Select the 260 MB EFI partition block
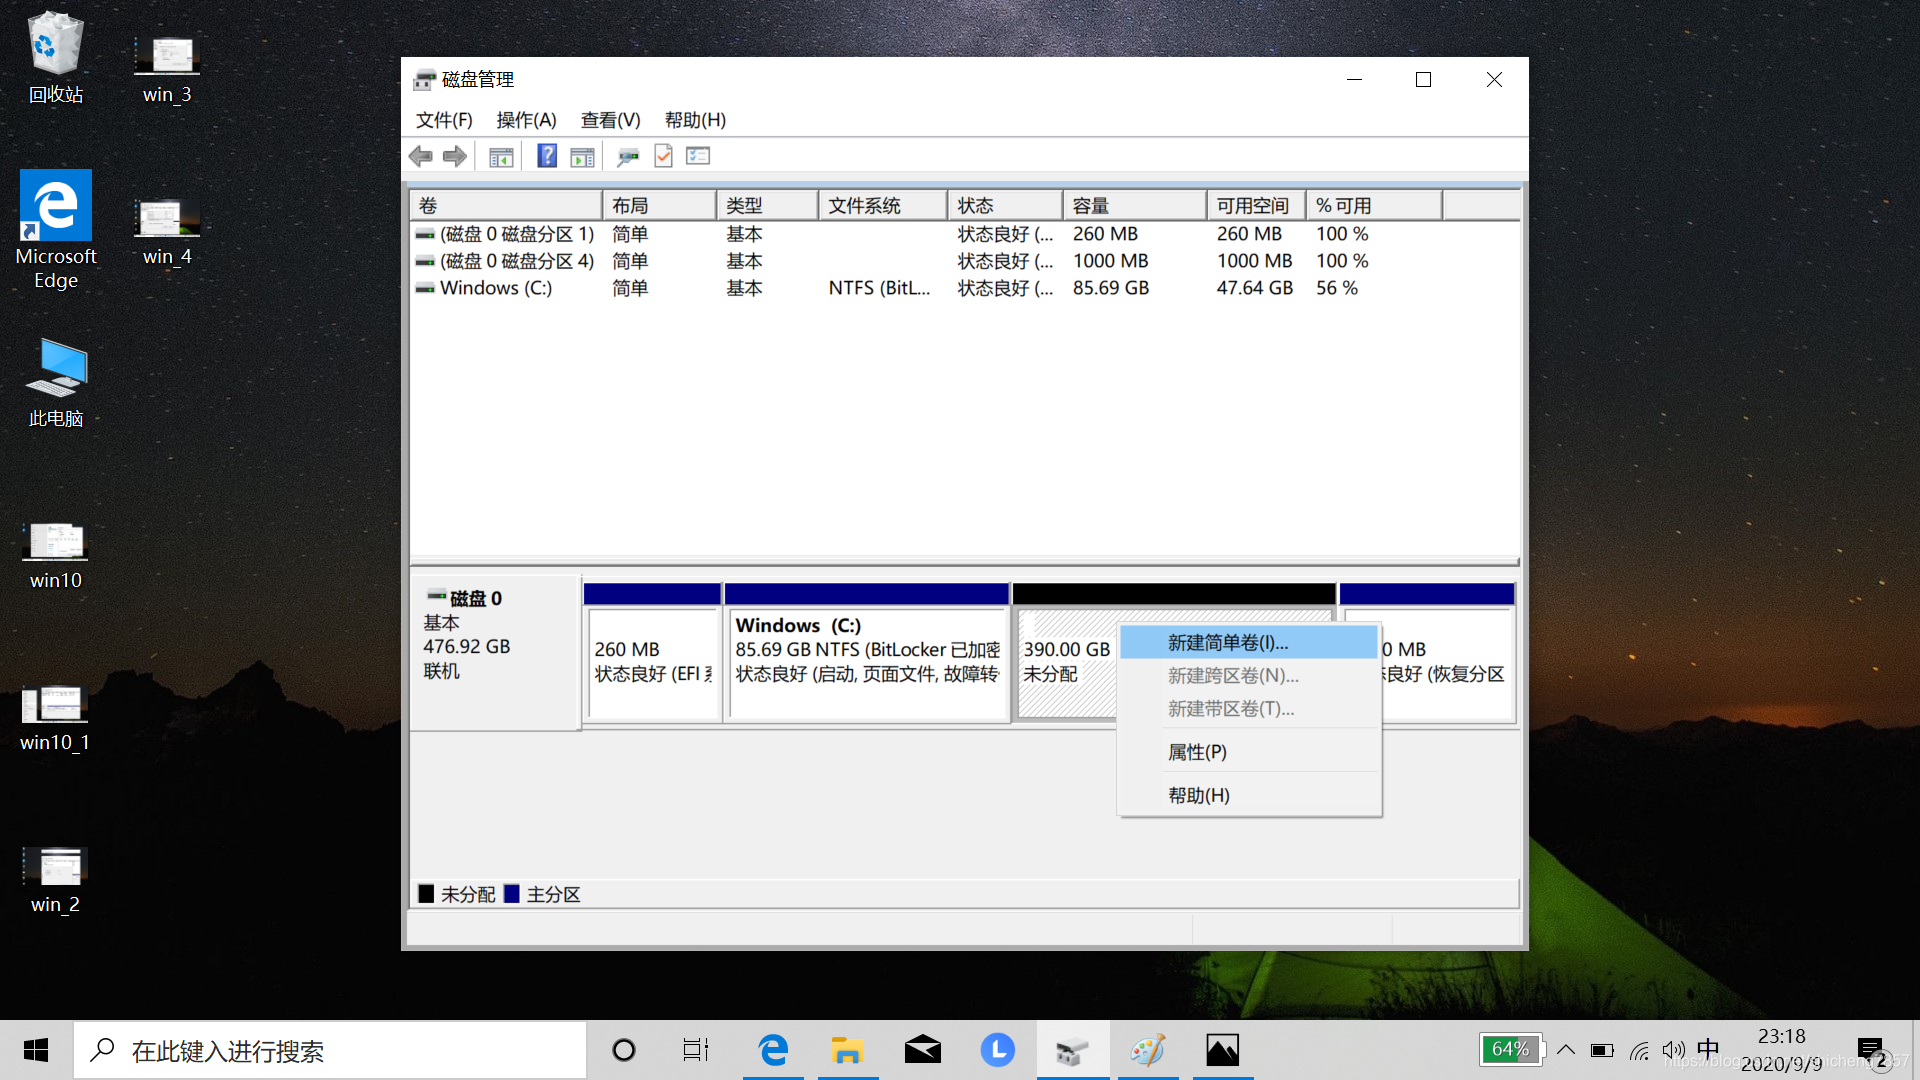 click(x=652, y=662)
